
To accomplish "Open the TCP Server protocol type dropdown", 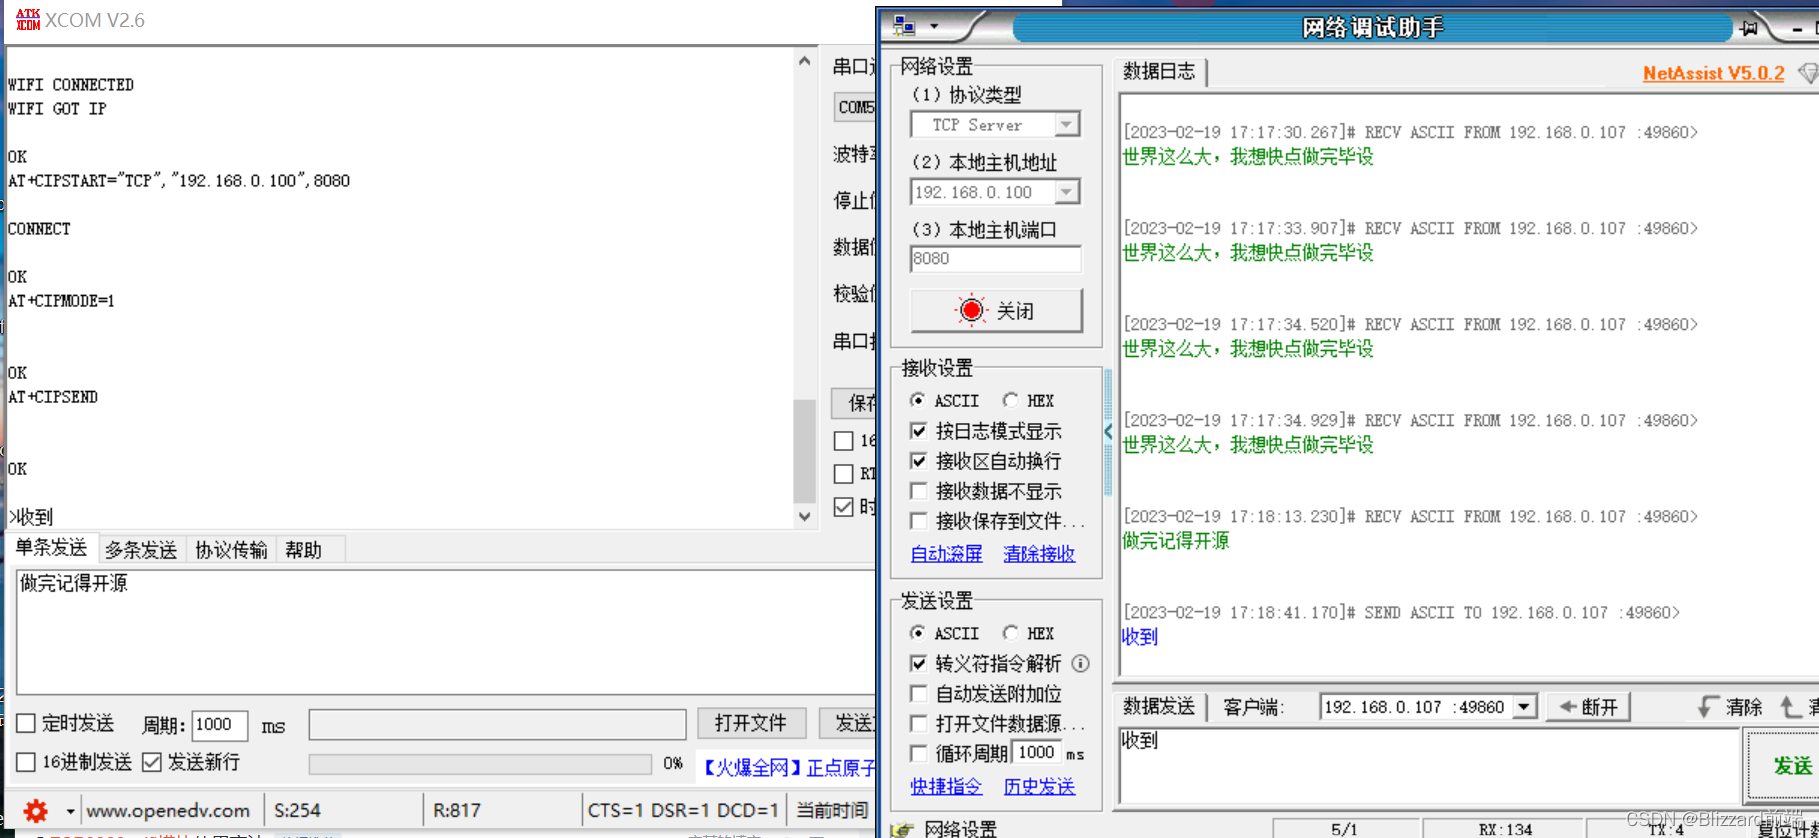I will coord(1067,125).
